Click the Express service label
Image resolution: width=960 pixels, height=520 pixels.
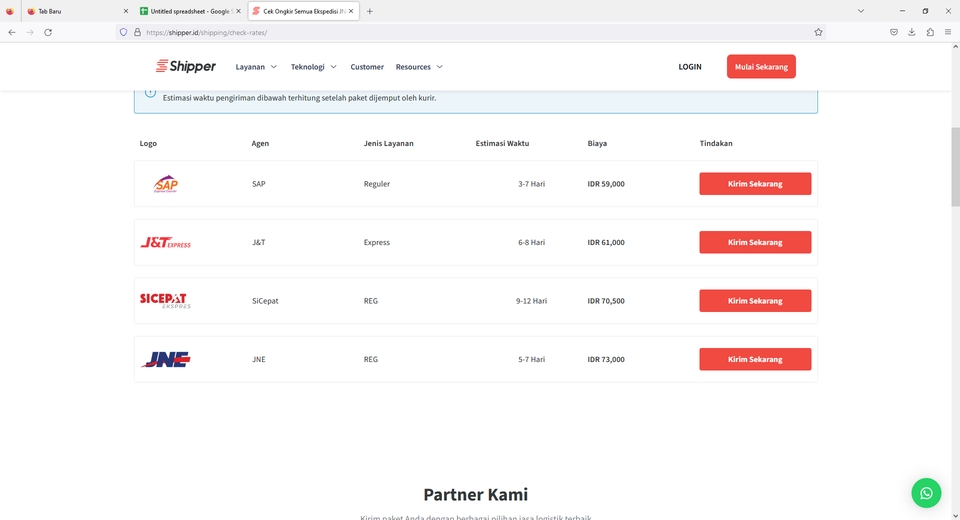point(377,243)
